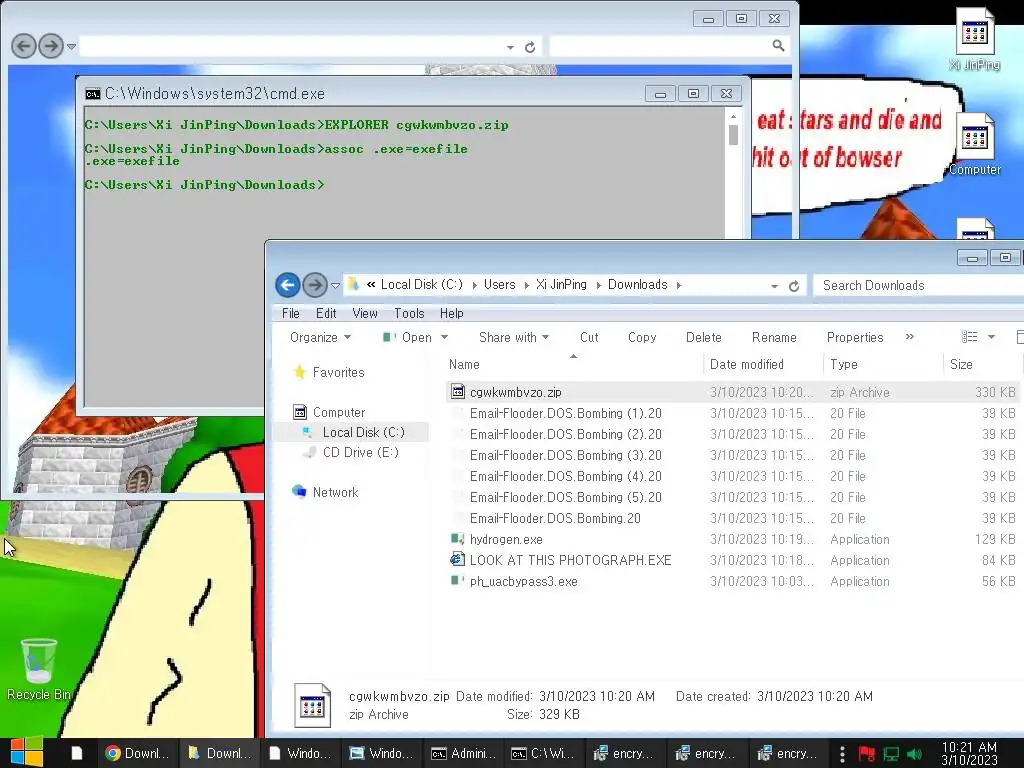Click the red flag tray icon

[867, 754]
